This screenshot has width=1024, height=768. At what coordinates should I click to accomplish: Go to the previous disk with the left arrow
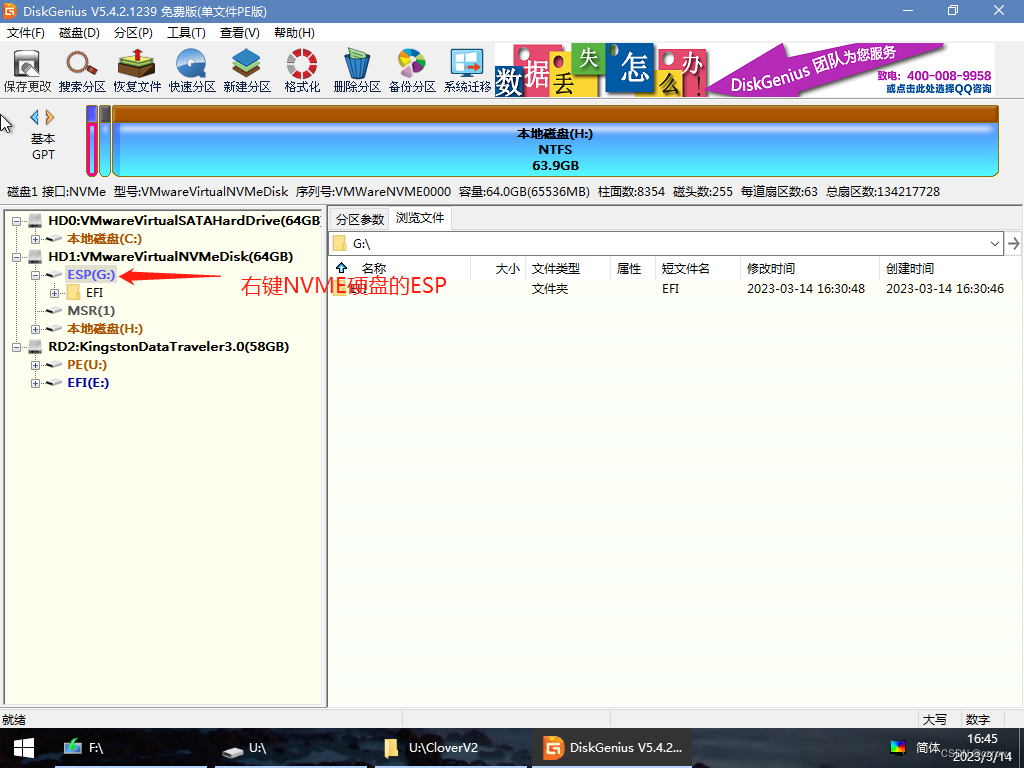tap(35, 118)
